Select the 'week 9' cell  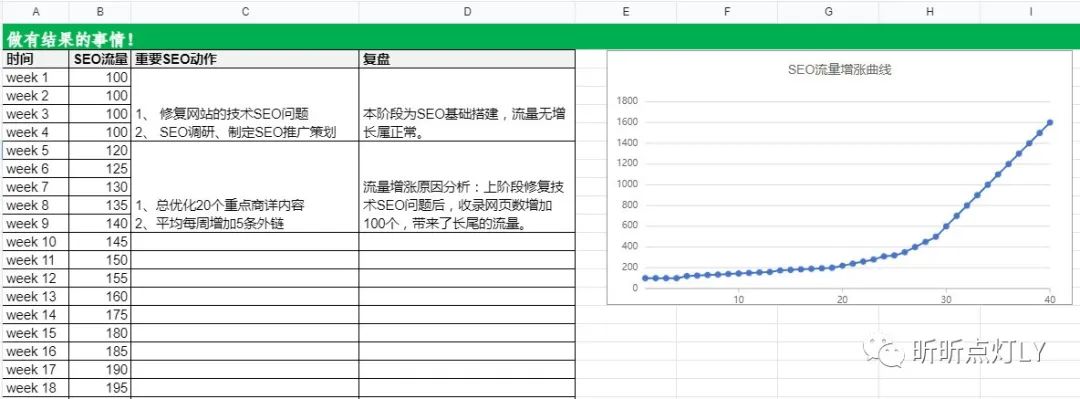pos(36,224)
